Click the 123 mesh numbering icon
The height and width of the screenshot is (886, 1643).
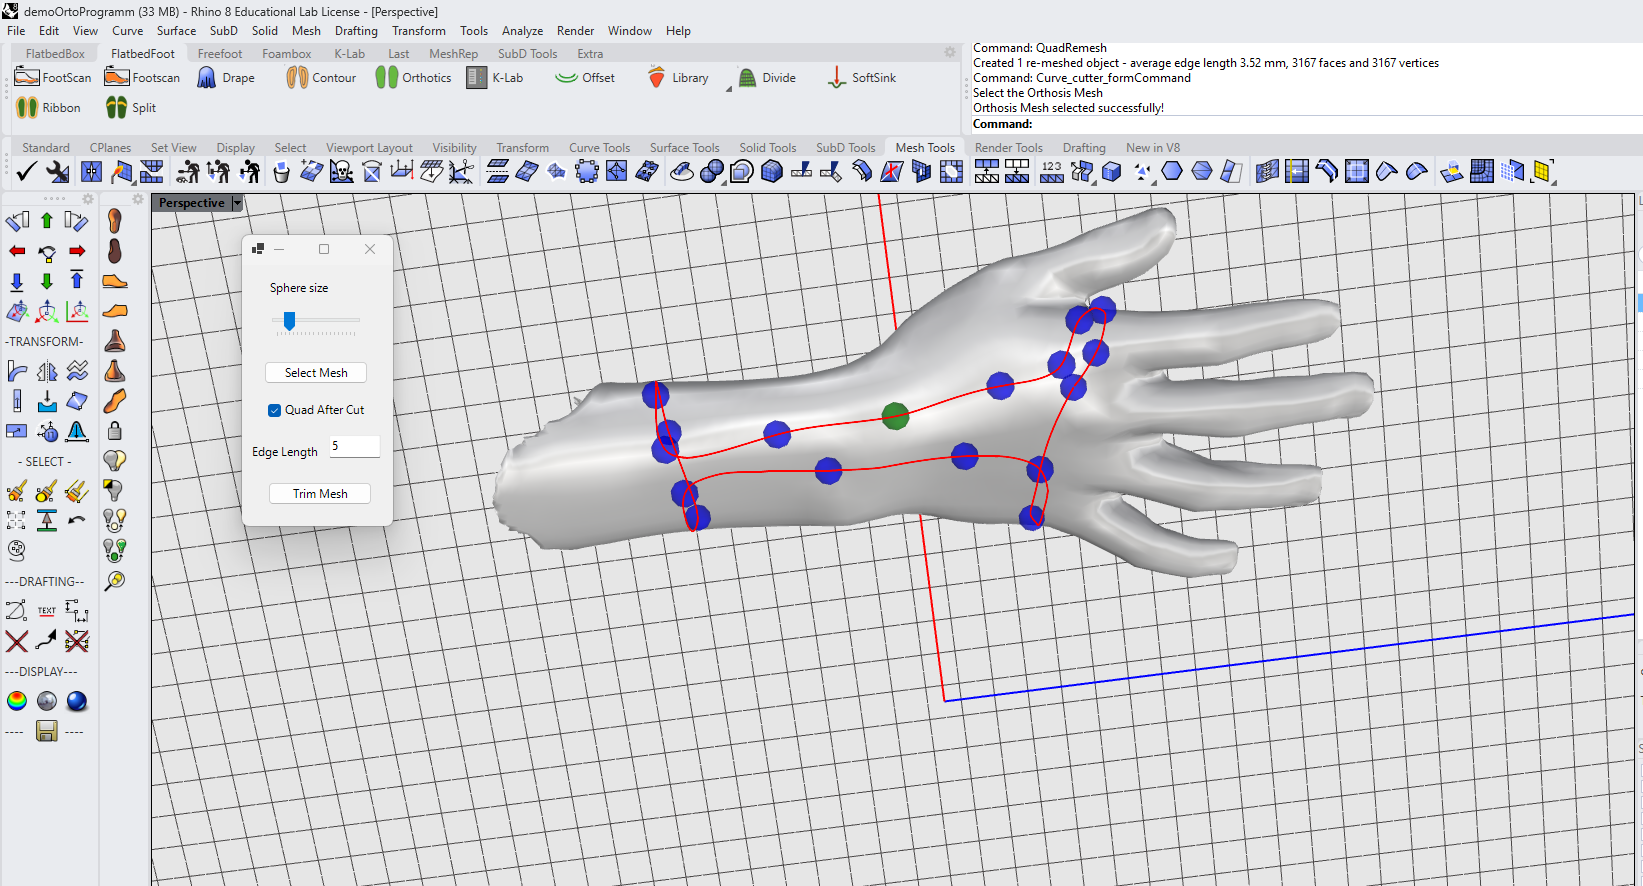tap(1052, 172)
